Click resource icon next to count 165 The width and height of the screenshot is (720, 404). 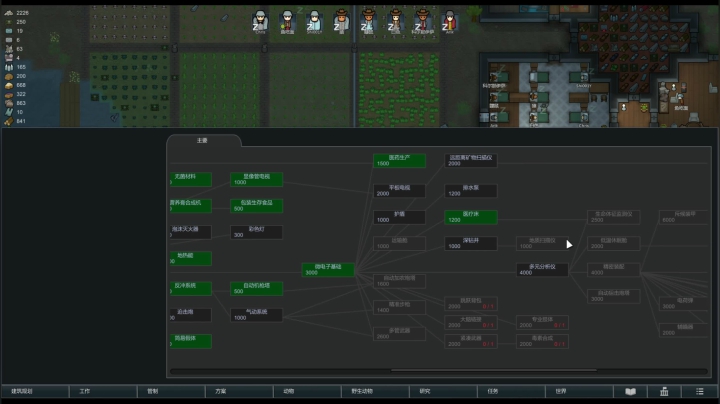tap(9, 67)
